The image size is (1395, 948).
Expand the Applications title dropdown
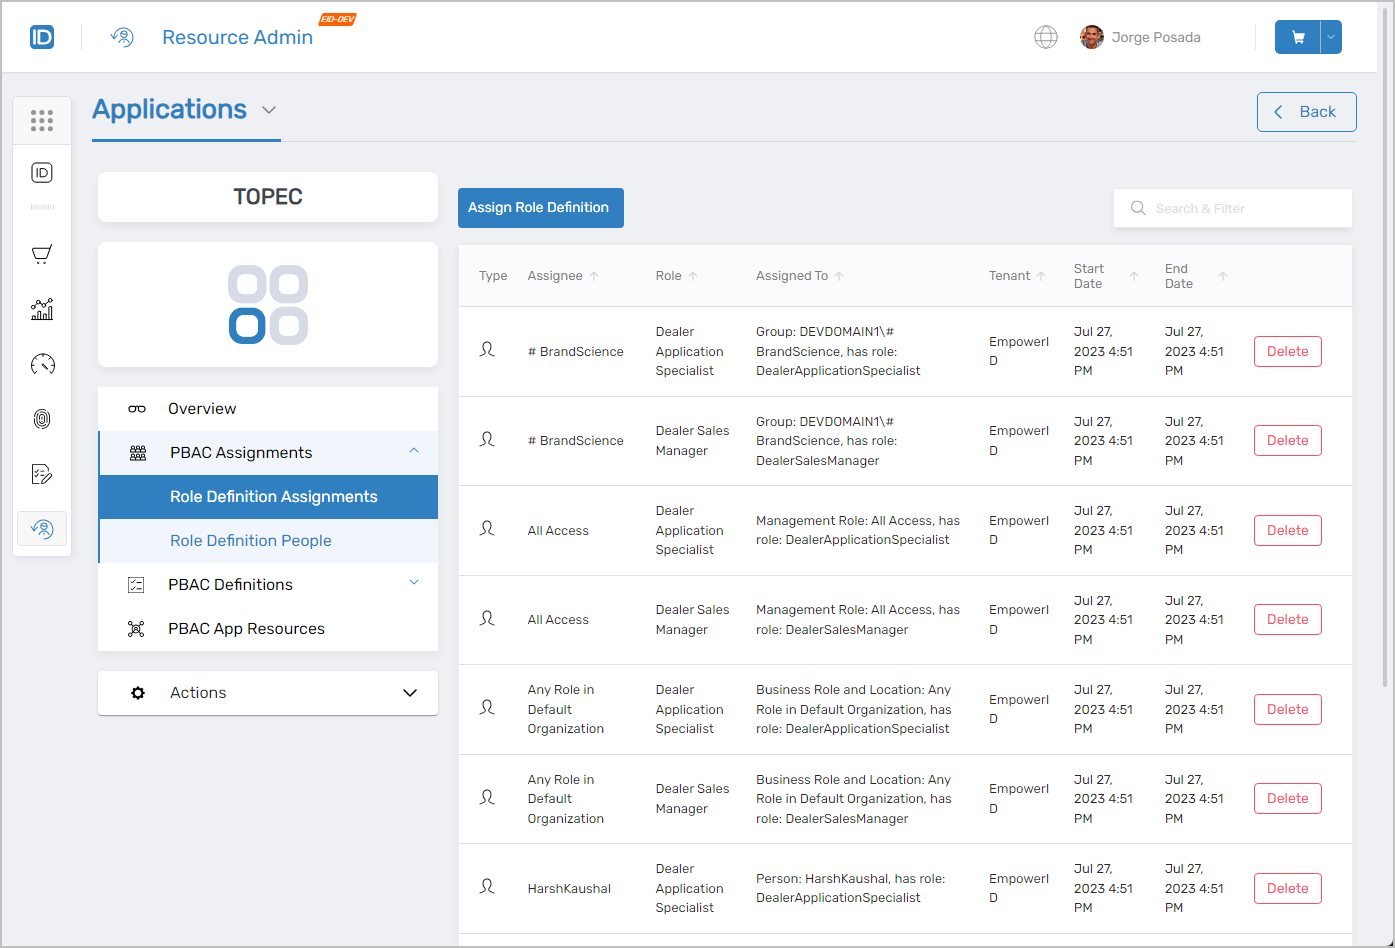268,110
